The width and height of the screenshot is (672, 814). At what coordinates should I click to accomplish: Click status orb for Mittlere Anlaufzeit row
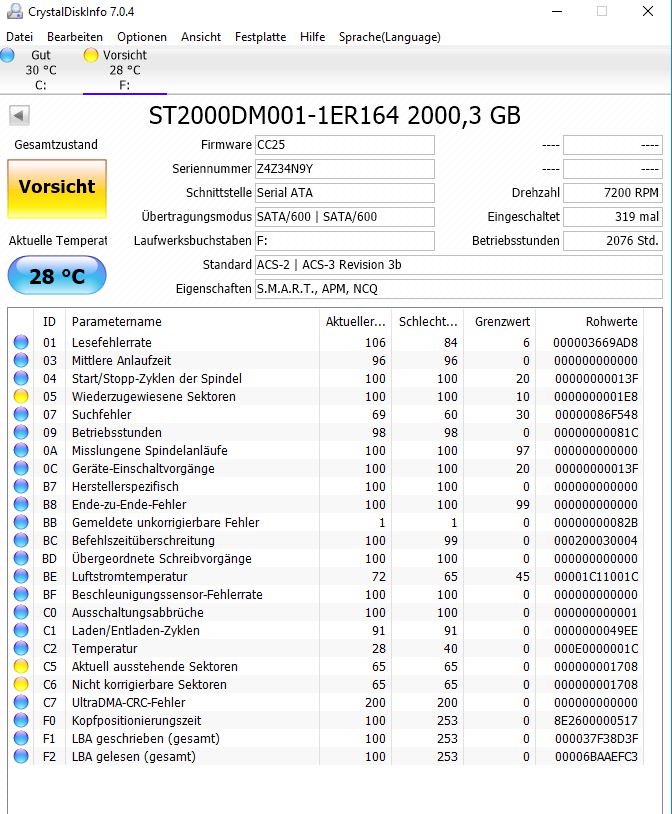(21, 360)
